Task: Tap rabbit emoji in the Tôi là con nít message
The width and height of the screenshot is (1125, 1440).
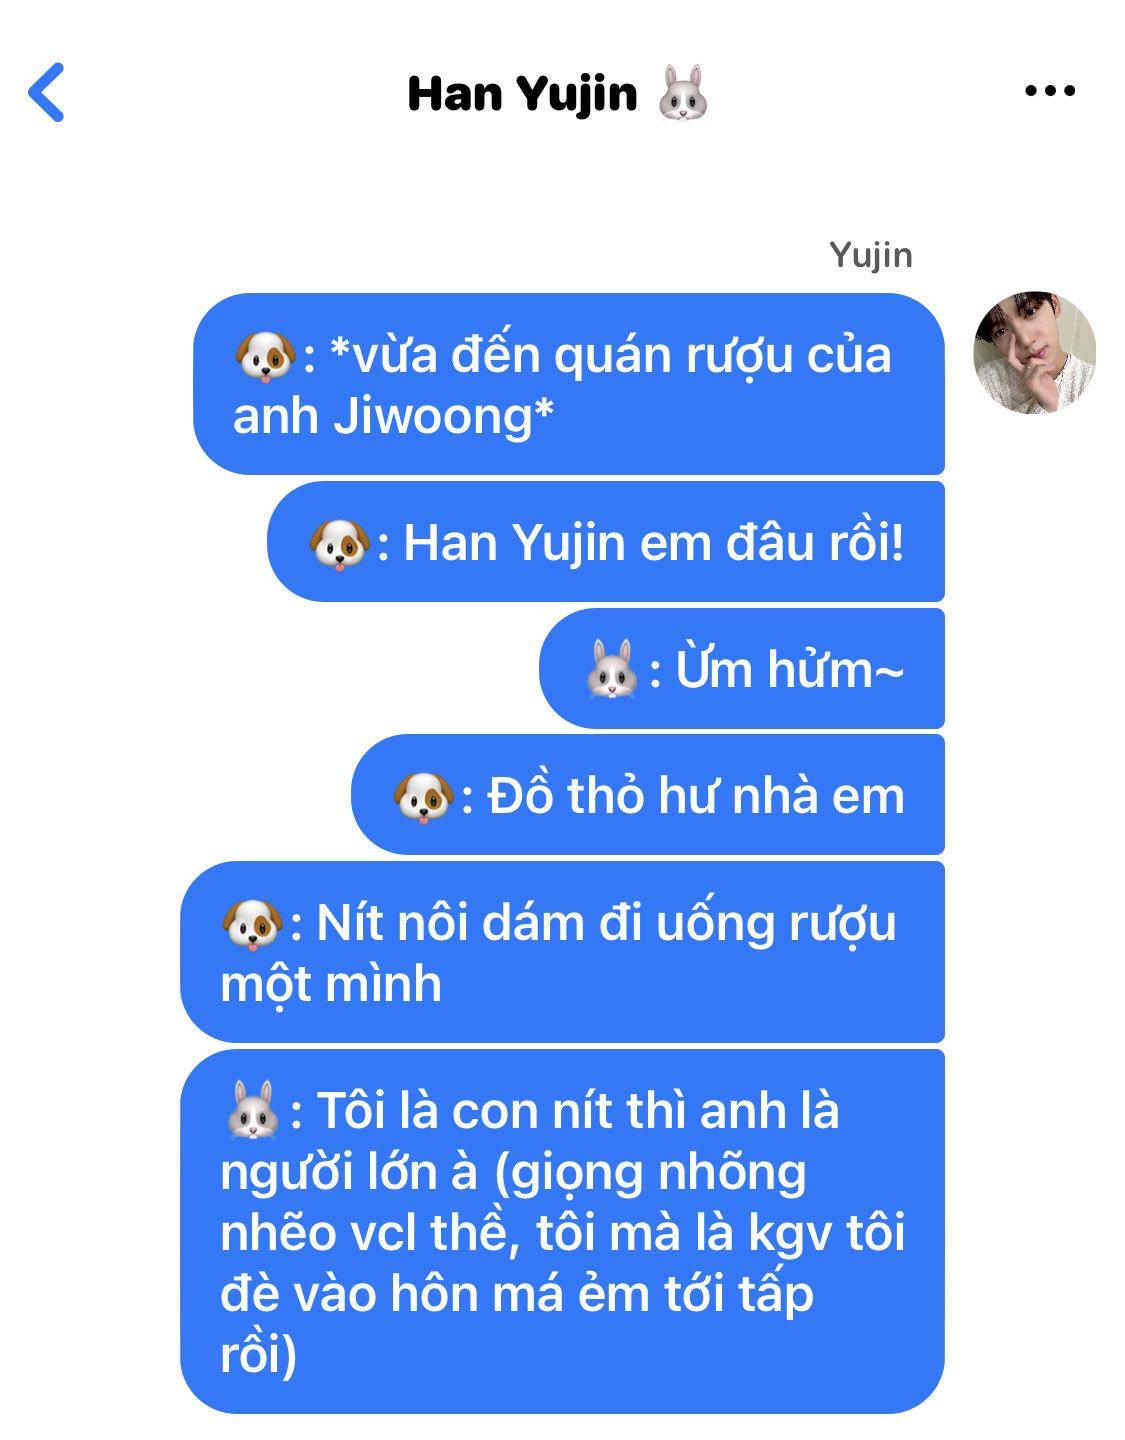Action: point(252,1110)
